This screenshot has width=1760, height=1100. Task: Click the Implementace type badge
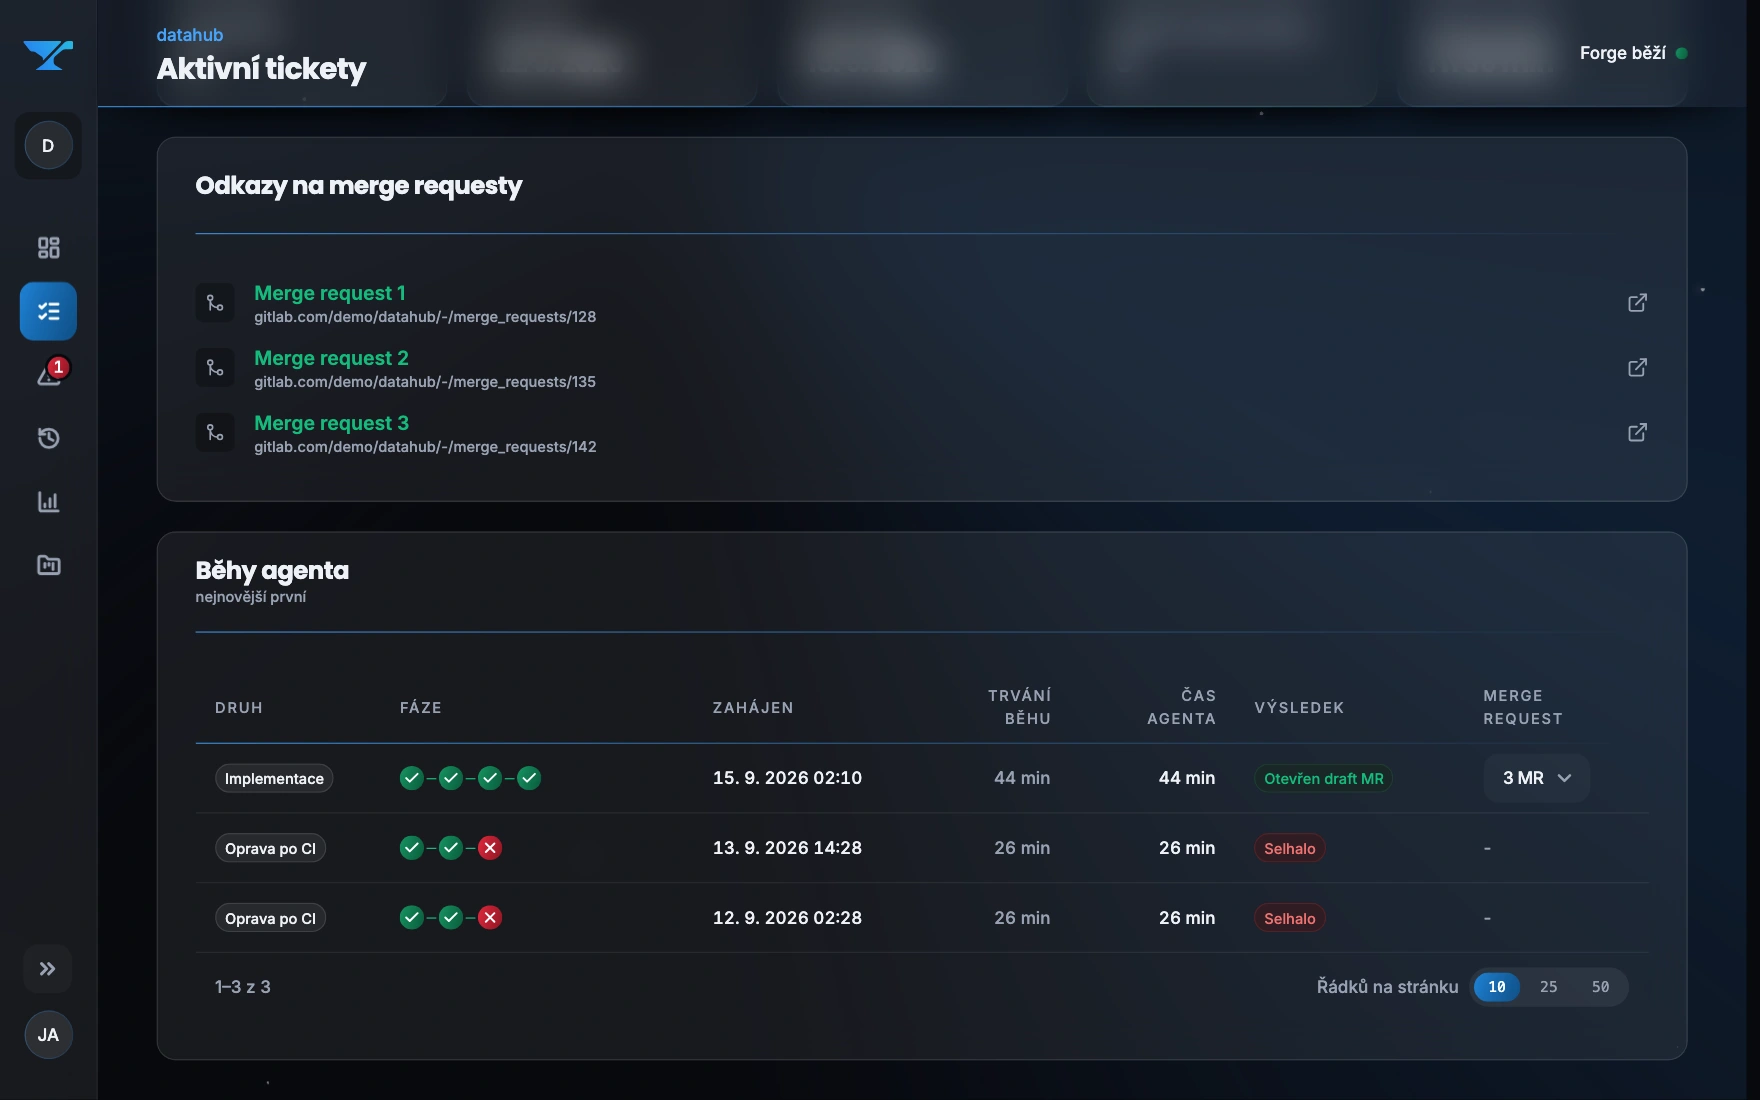click(274, 778)
